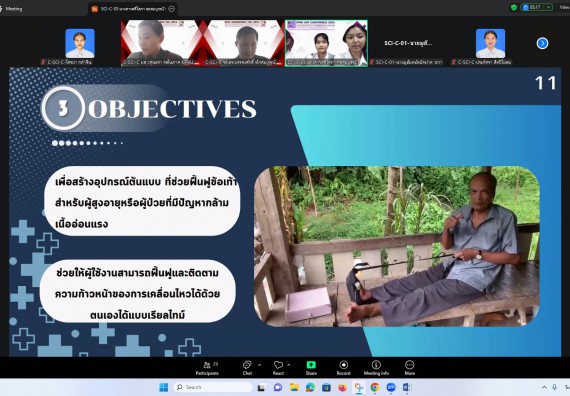Select video tile of man on red background
570x396 pixels.
pyautogui.click(x=244, y=43)
